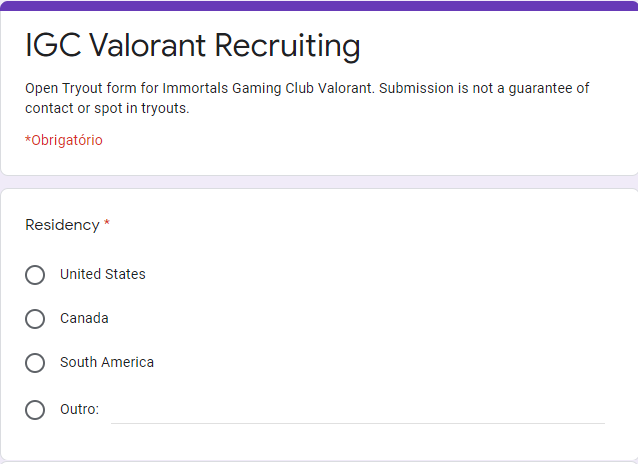
Task: Click the 'Canada' option label
Action: 84,318
